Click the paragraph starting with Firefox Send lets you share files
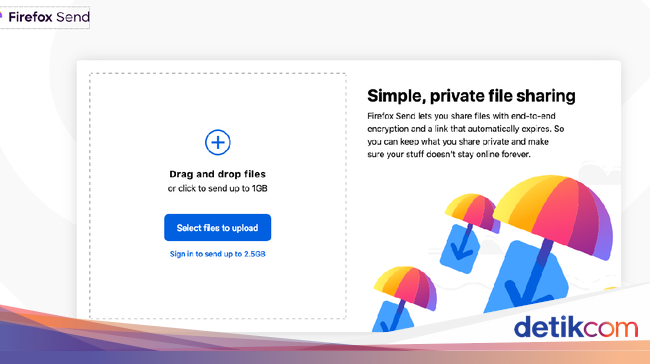Viewport: 650px width, 364px height. pos(466,135)
